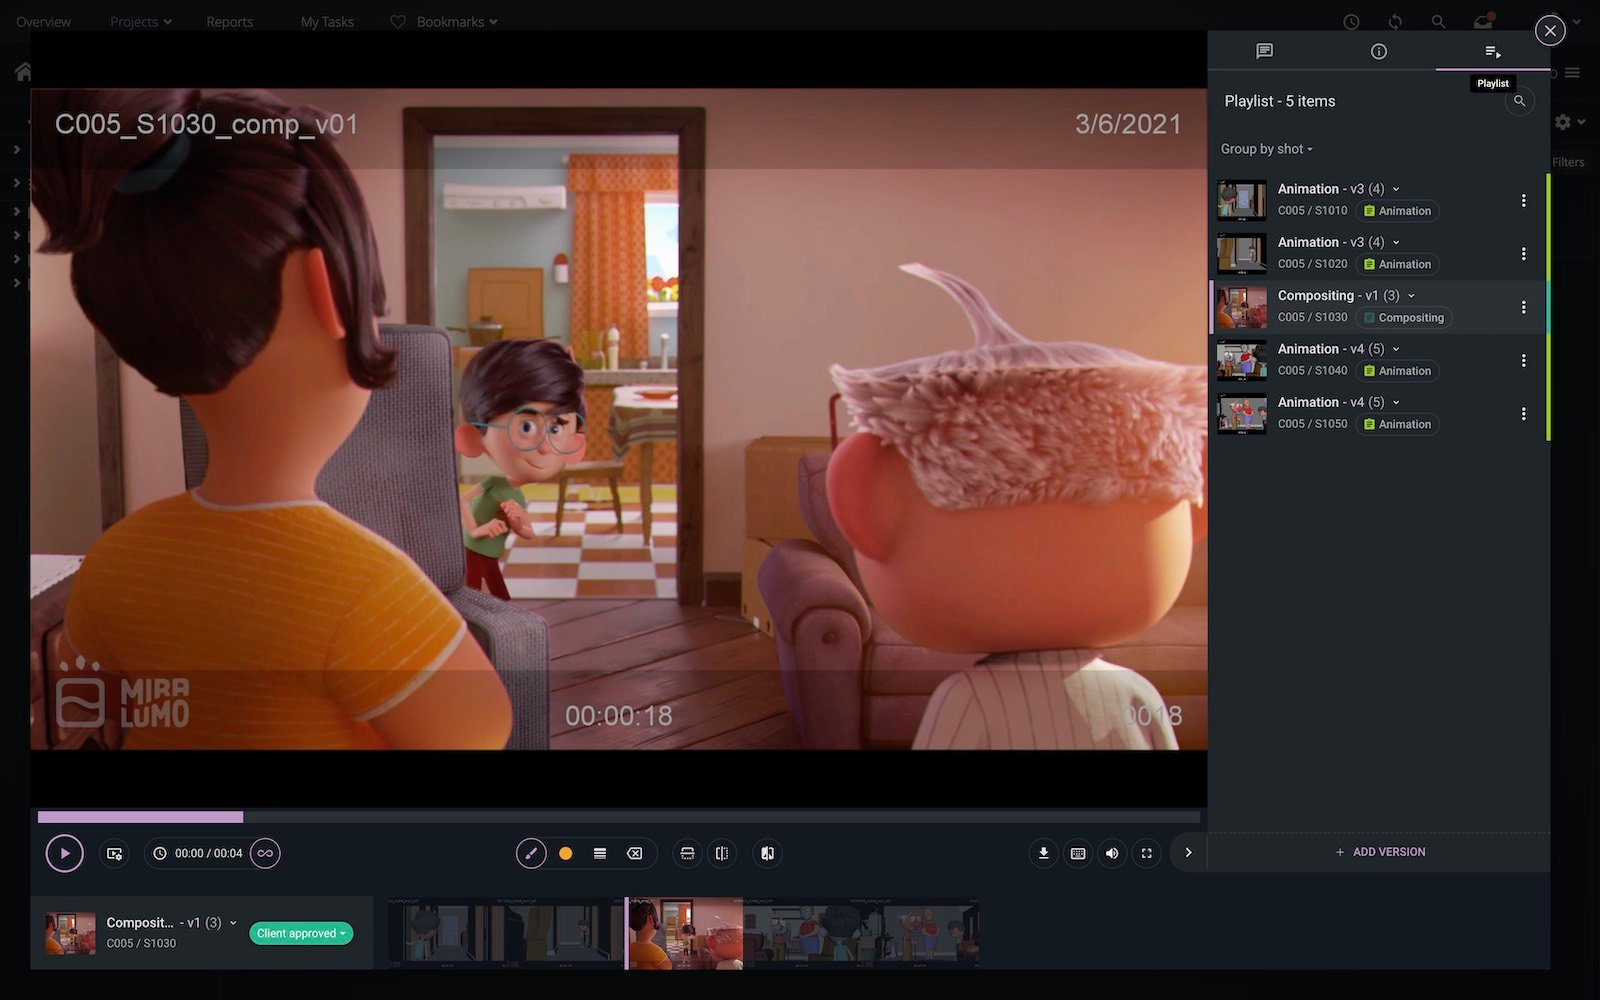The height and width of the screenshot is (1000, 1600).
Task: Click Compositing task tag for S1030
Action: click(1404, 318)
